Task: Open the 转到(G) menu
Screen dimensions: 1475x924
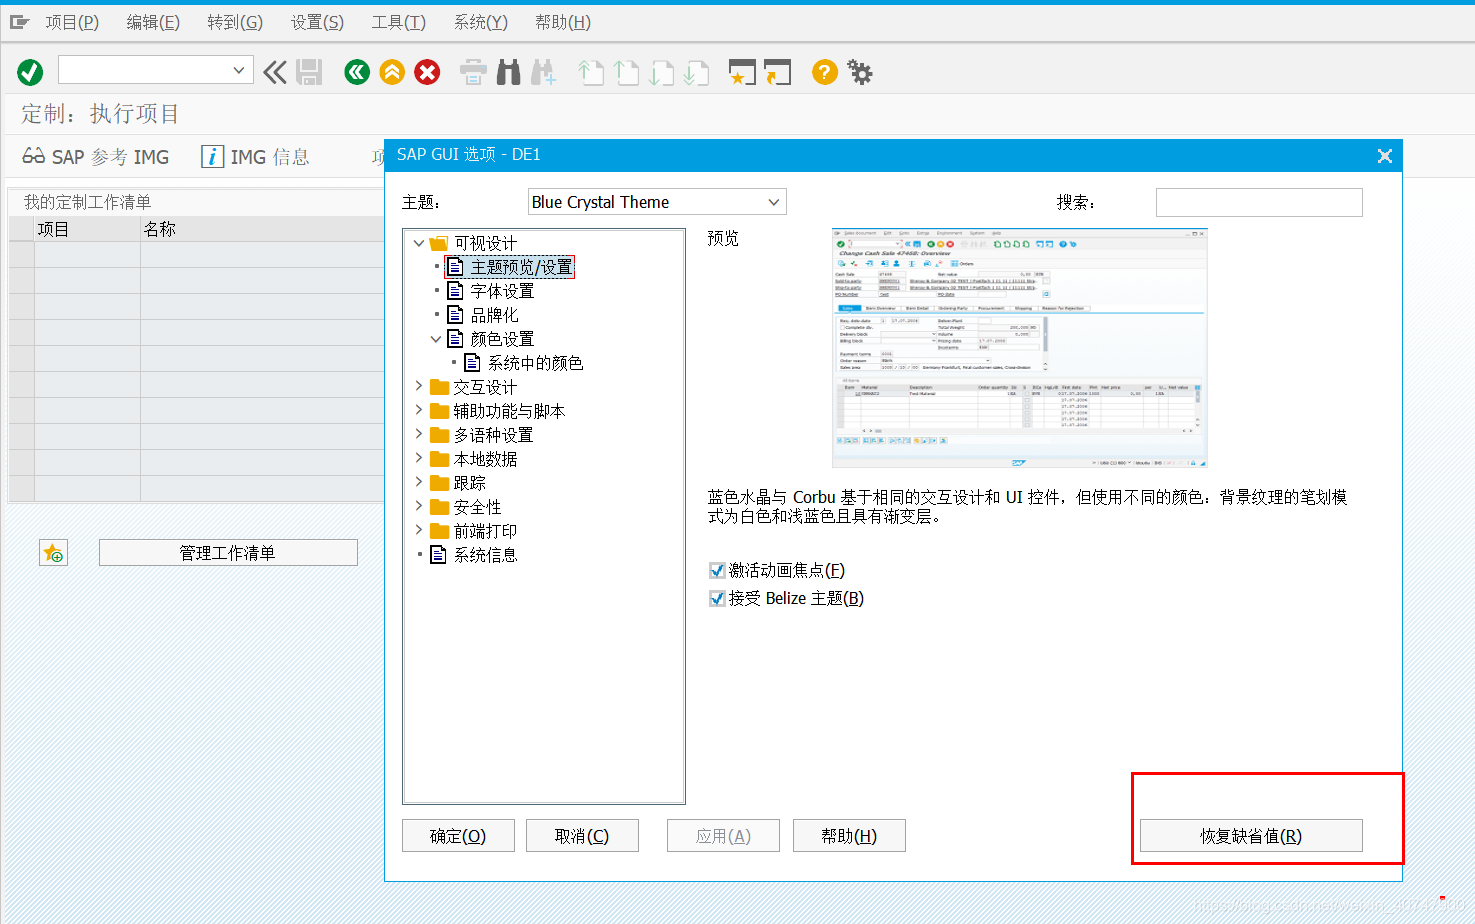Action: [235, 22]
